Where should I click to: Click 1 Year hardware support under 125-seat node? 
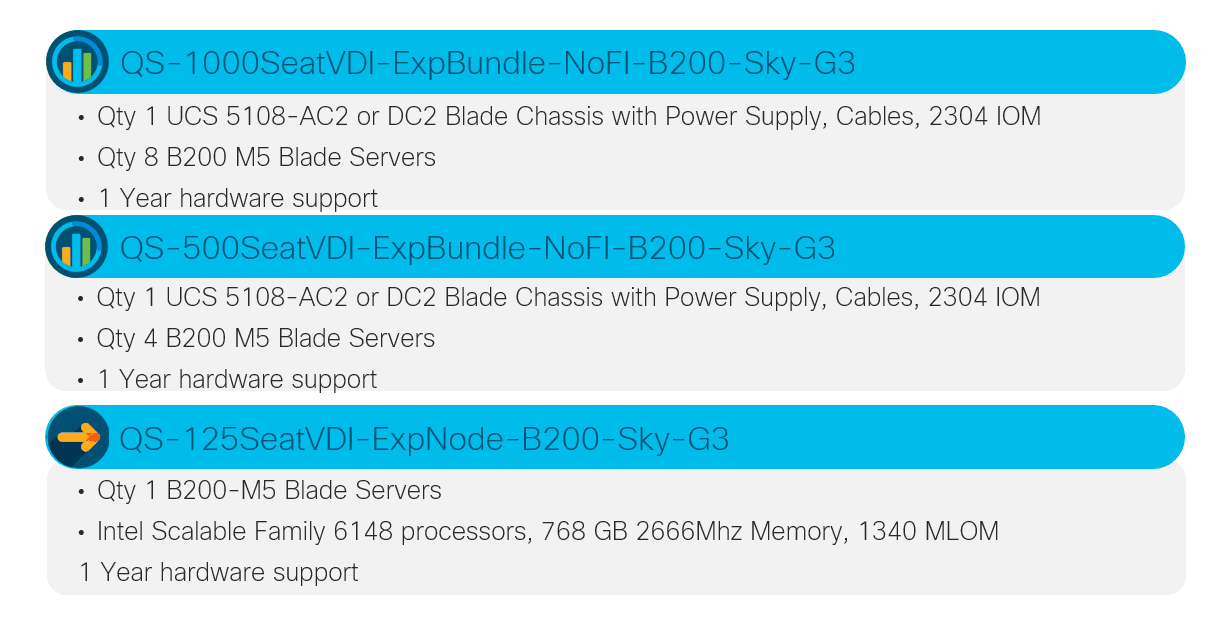click(219, 572)
